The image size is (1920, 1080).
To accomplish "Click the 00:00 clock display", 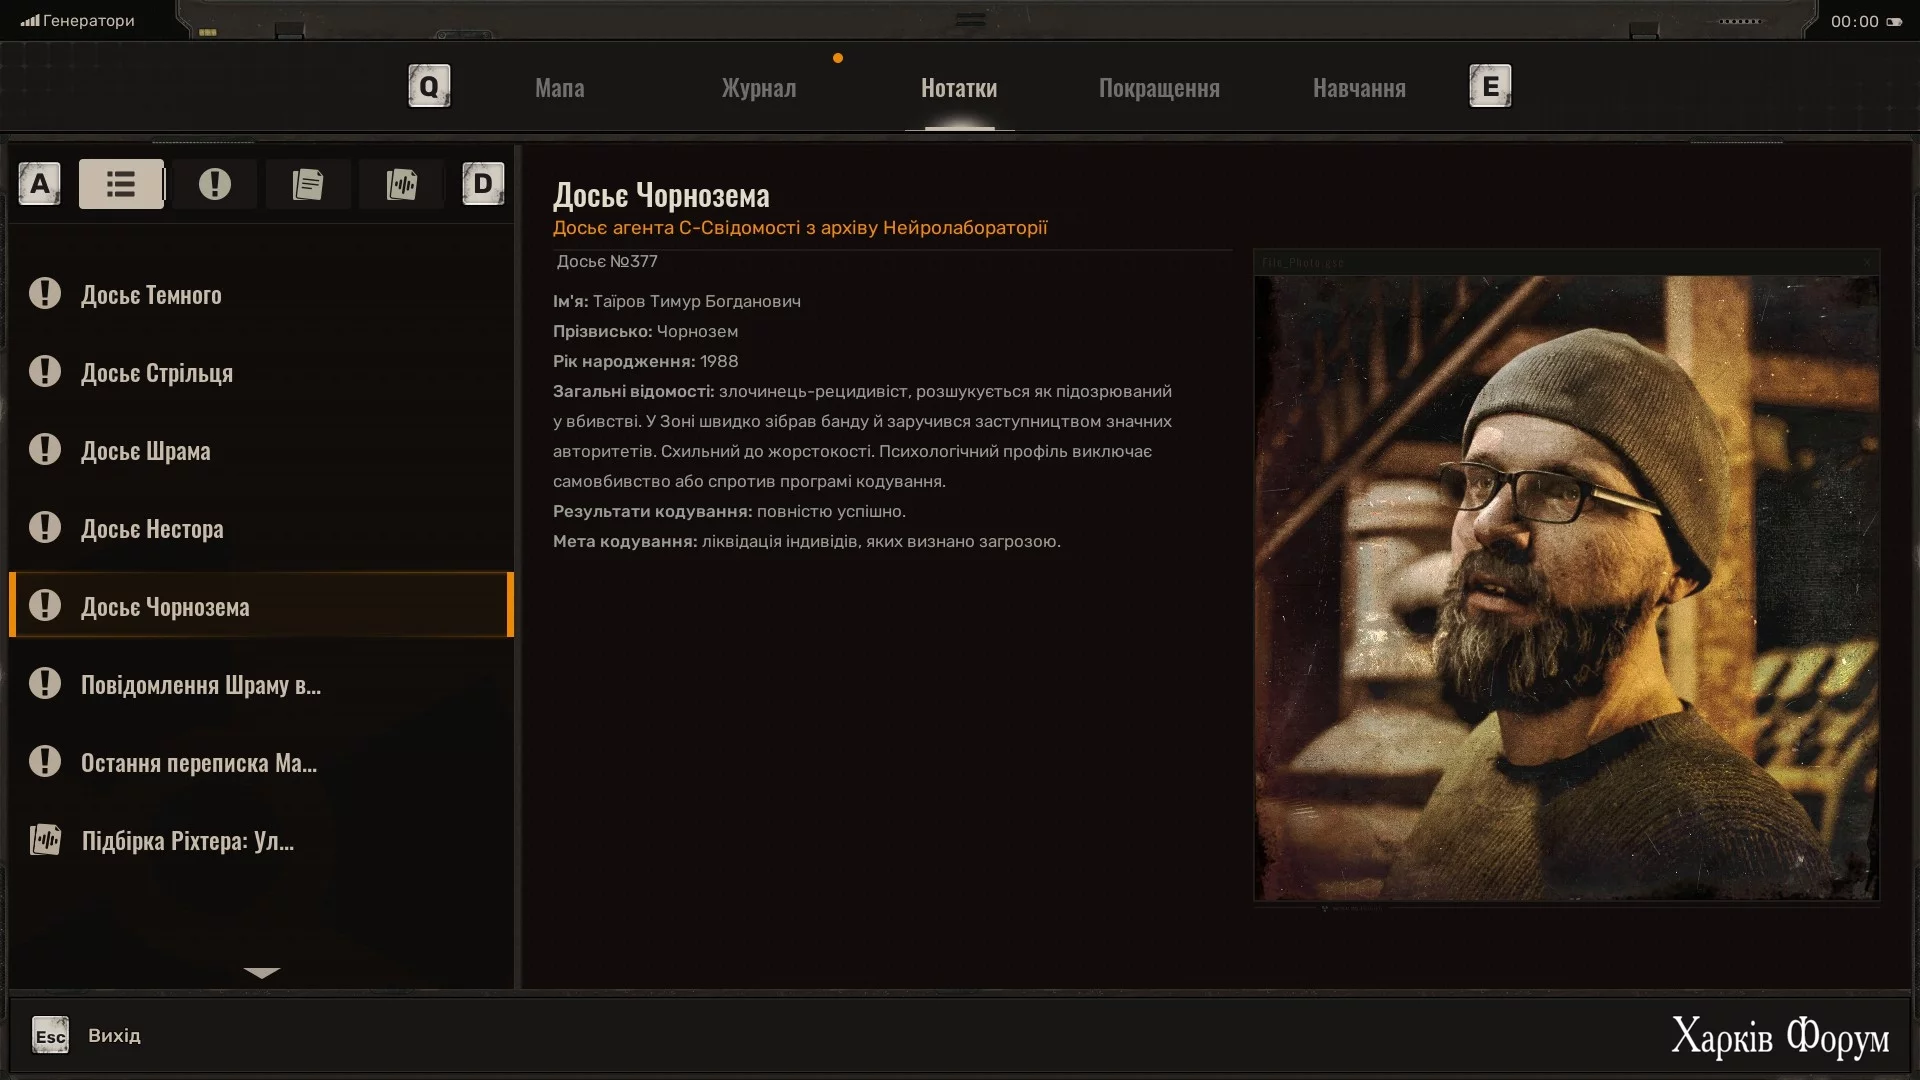I will pyautogui.click(x=1854, y=21).
